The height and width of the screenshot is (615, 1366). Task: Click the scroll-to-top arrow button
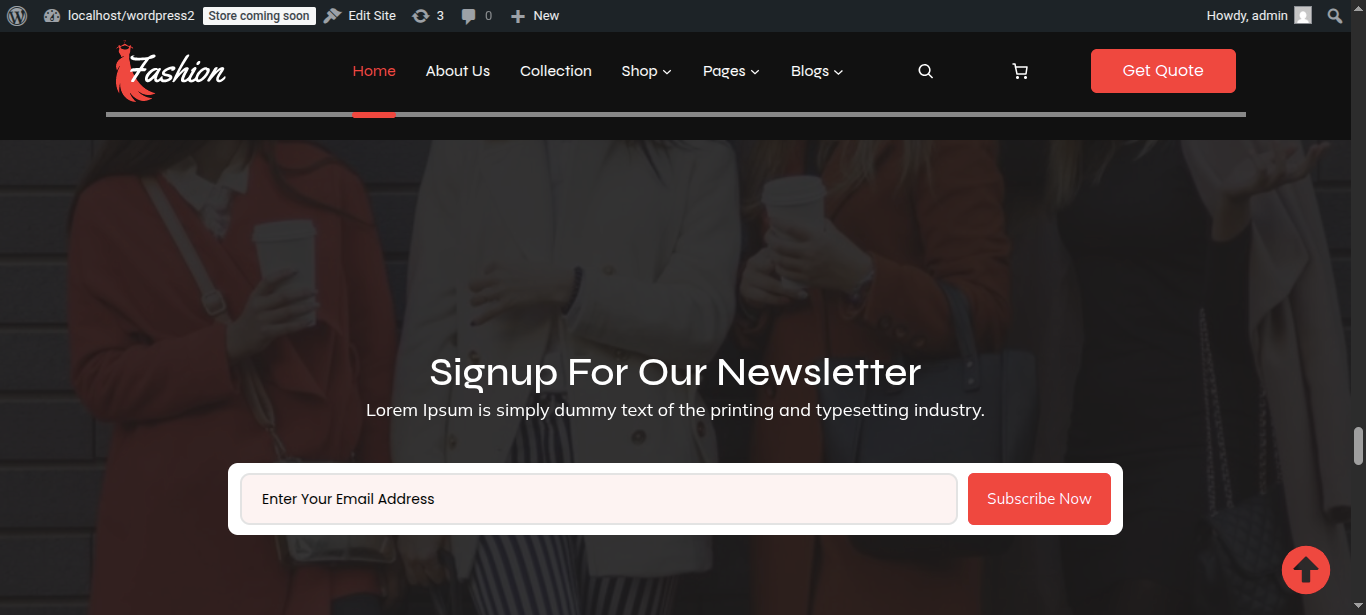pos(1306,570)
